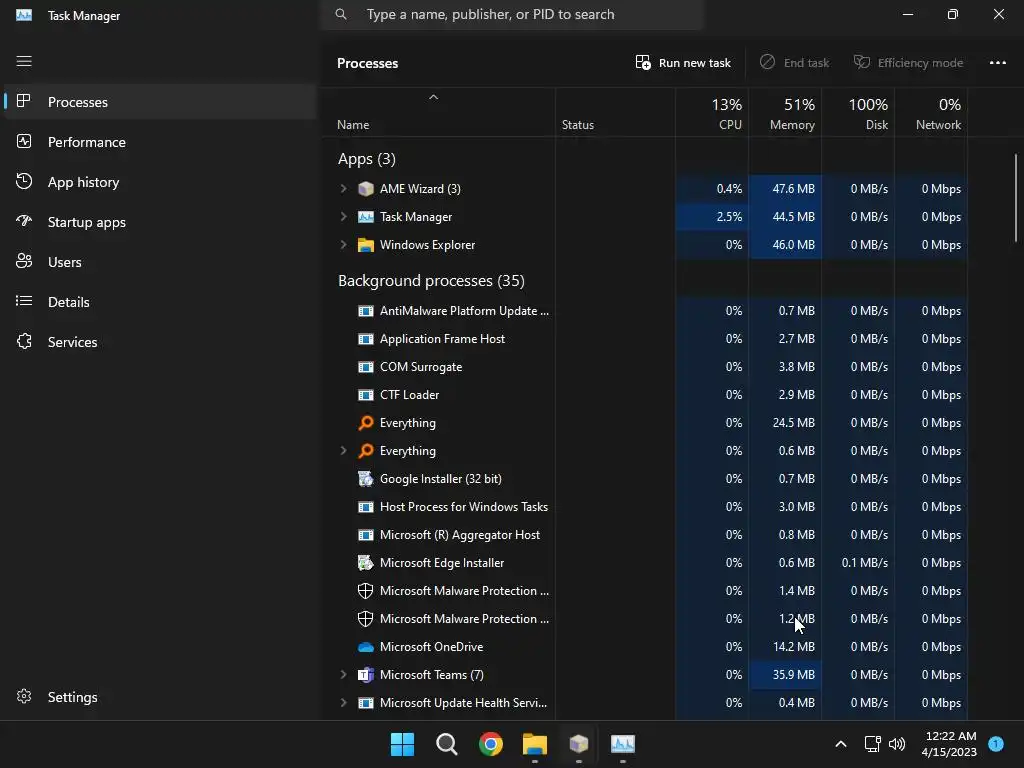This screenshot has height=768, width=1024.
Task: Open the clock and date flyout
Action: coord(950,744)
